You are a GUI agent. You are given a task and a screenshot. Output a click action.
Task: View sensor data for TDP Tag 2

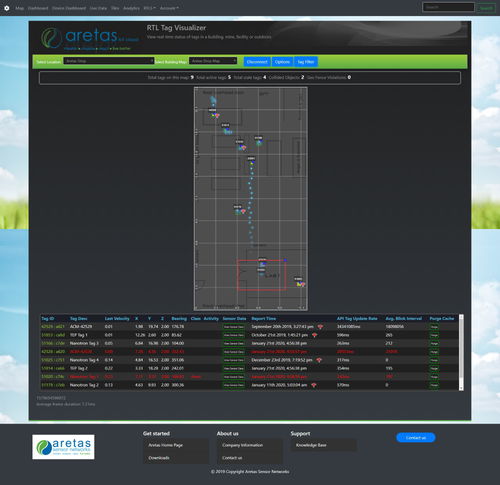pyautogui.click(x=234, y=368)
